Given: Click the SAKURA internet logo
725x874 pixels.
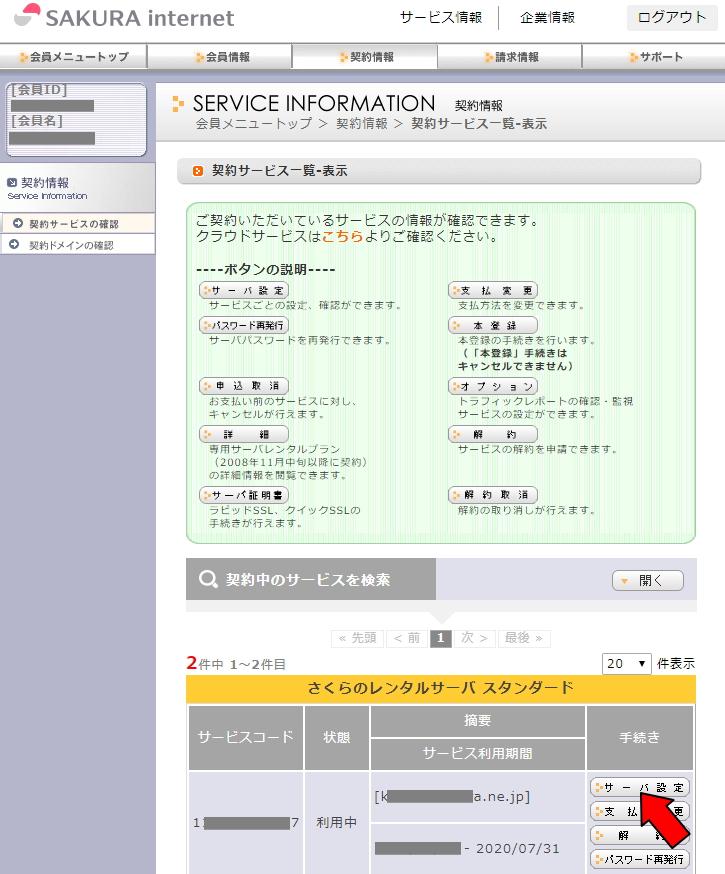Looking at the screenshot, I should 123,17.
